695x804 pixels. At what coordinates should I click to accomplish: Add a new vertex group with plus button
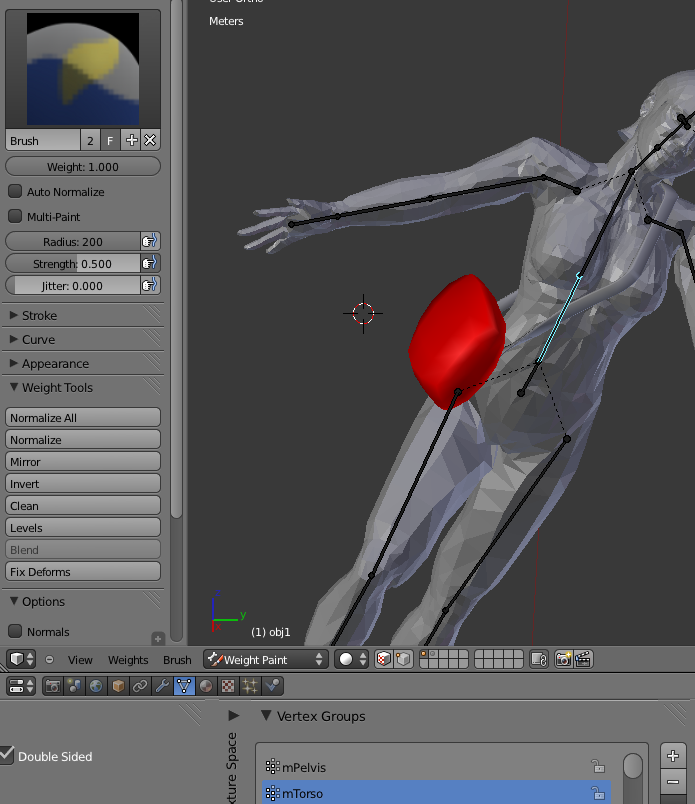[673, 756]
